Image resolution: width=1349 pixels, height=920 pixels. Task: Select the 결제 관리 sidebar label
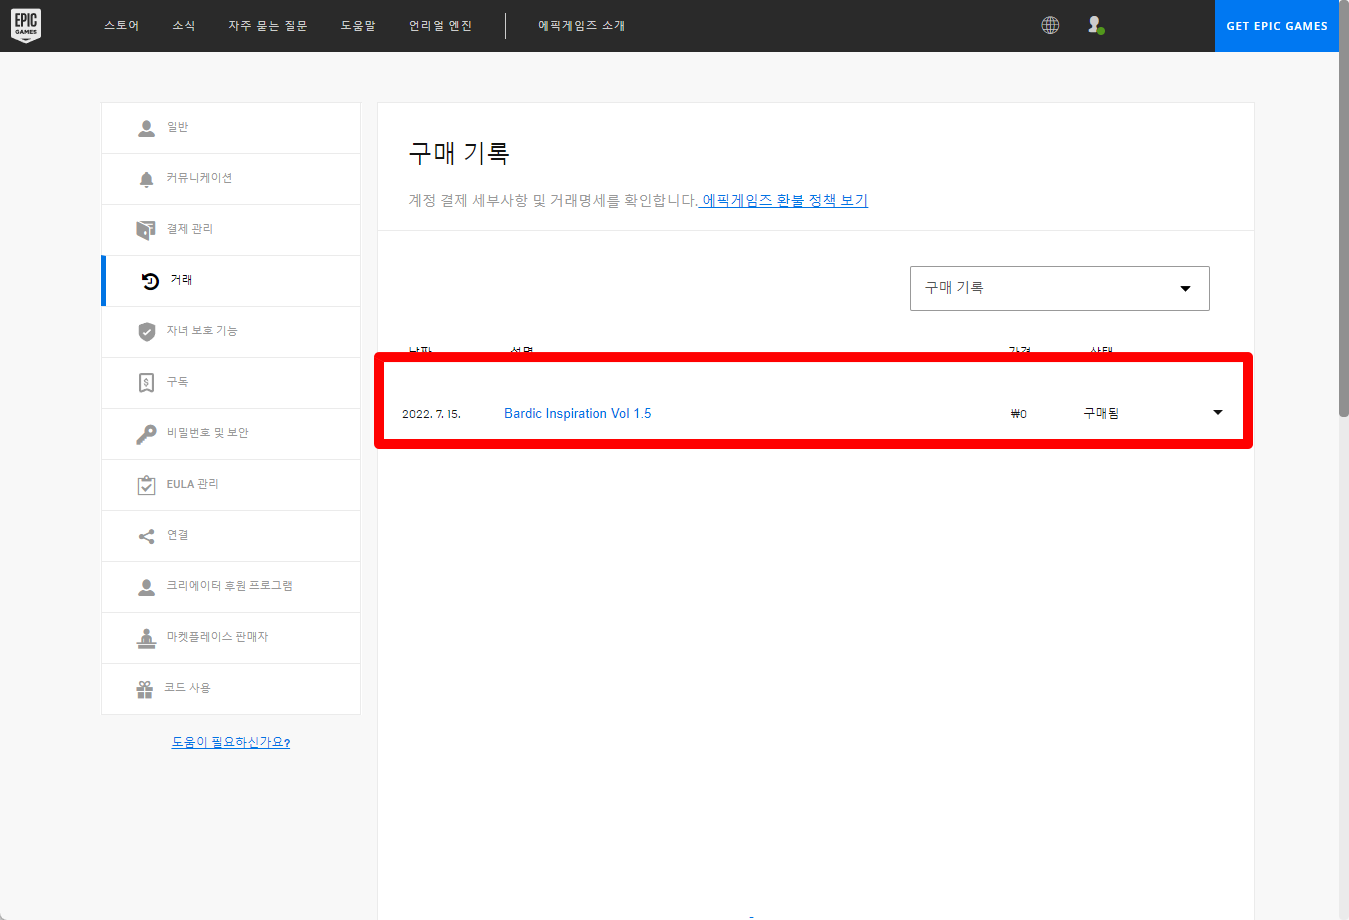point(190,229)
